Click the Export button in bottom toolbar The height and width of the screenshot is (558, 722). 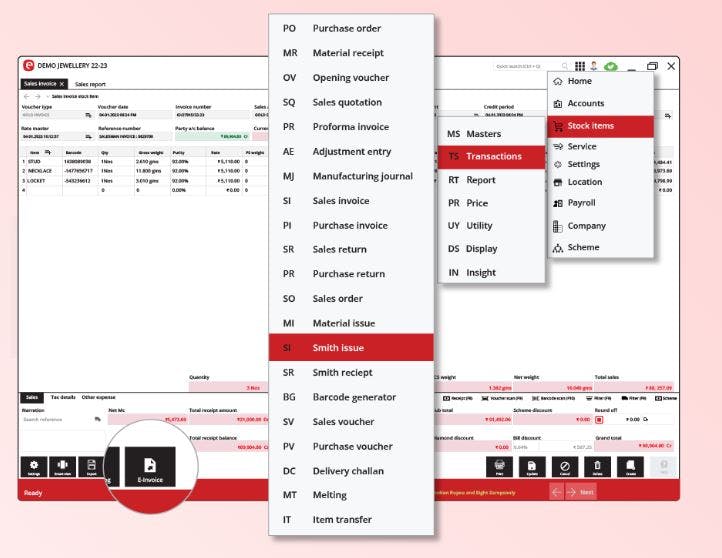[91, 467]
